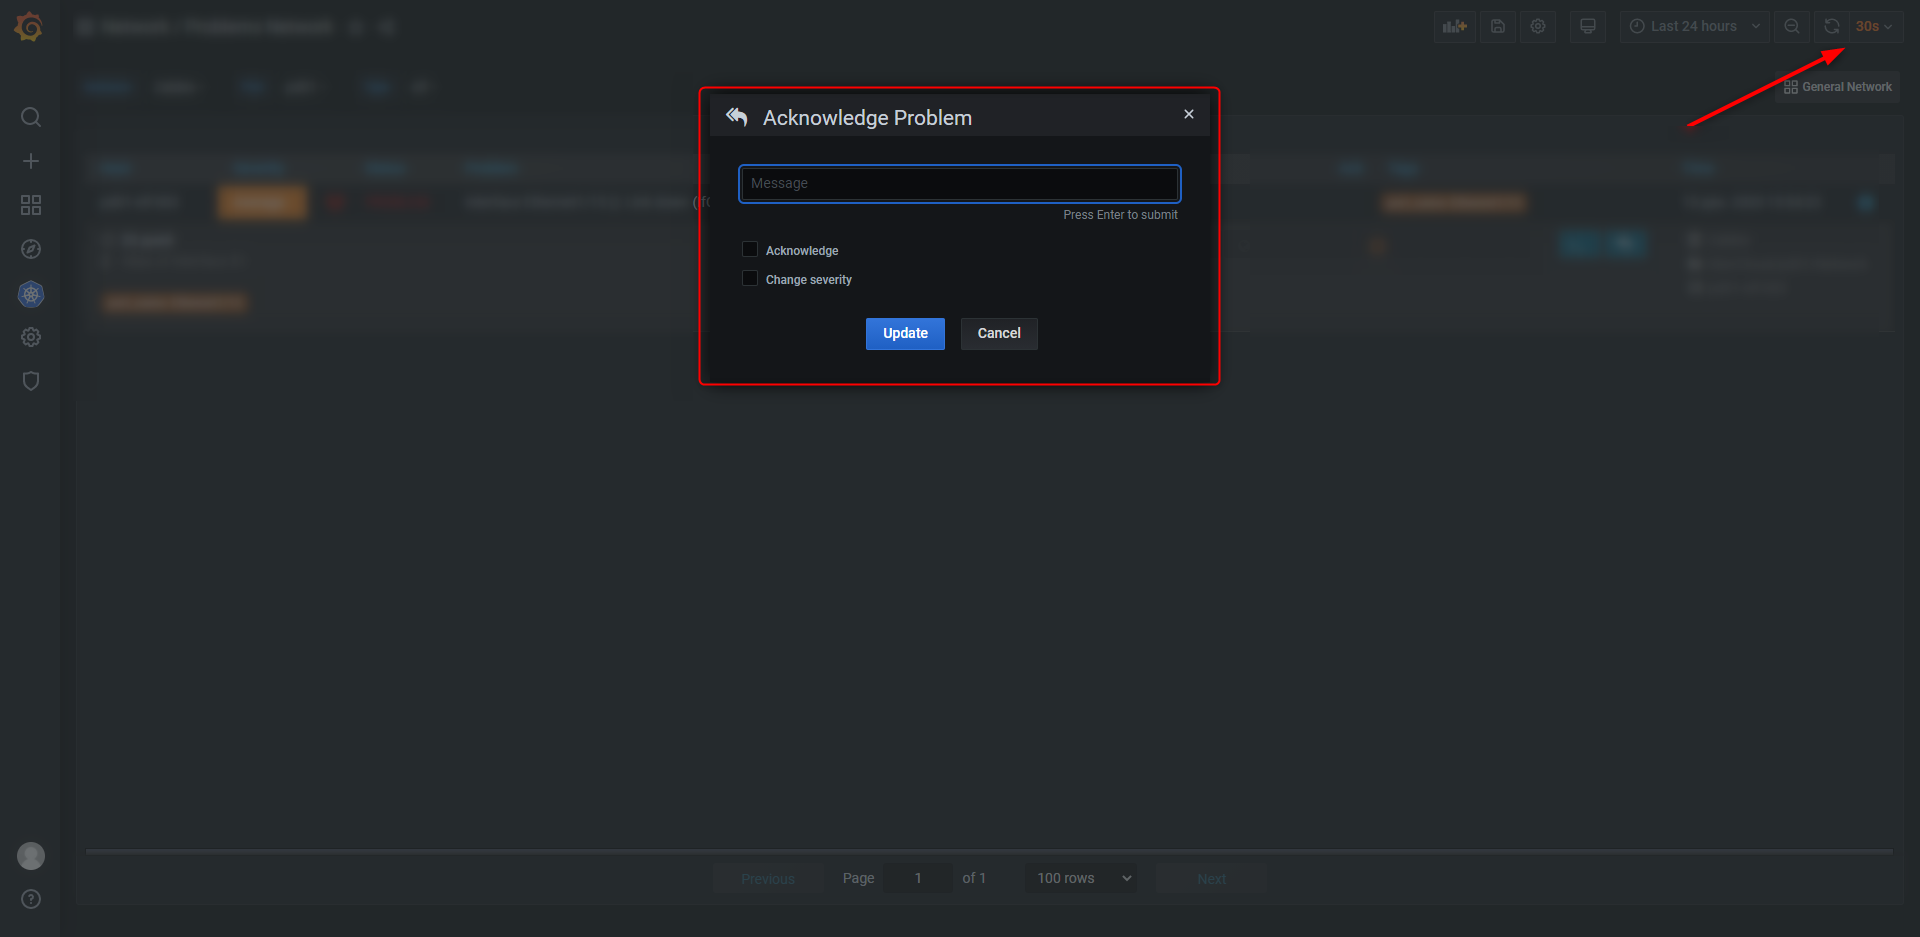Open the Last 24 hours time picker
Screen dimensions: 1920x937
pos(1693,26)
